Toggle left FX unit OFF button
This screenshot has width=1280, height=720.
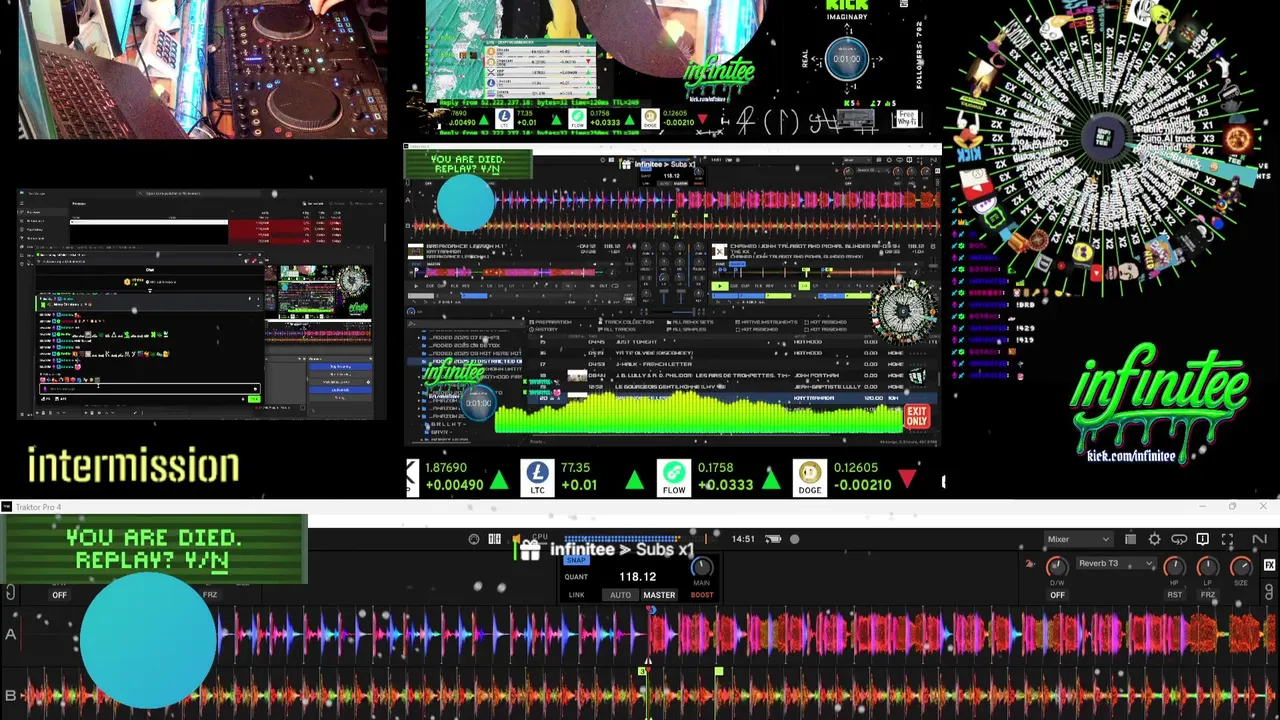click(x=60, y=595)
